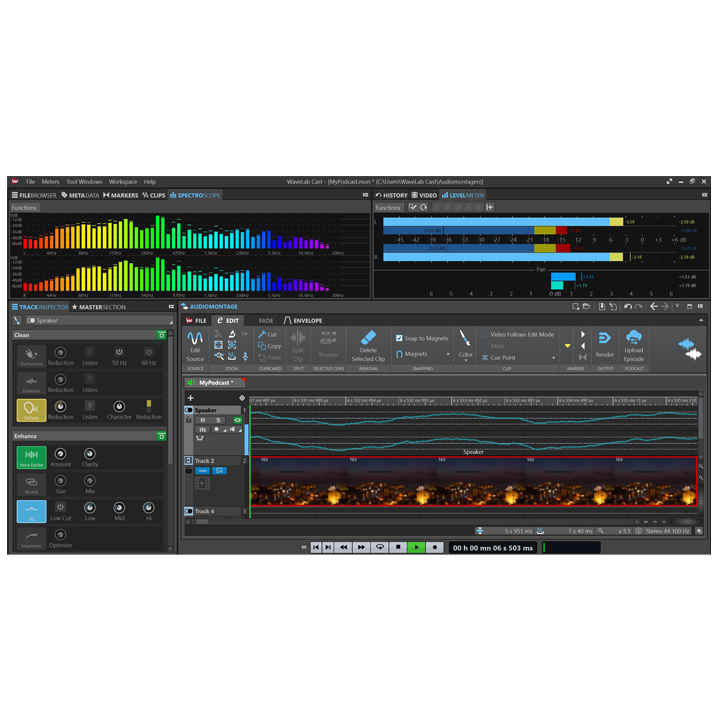
Task: Enable the Voice Exciter effect
Action: coord(31,455)
